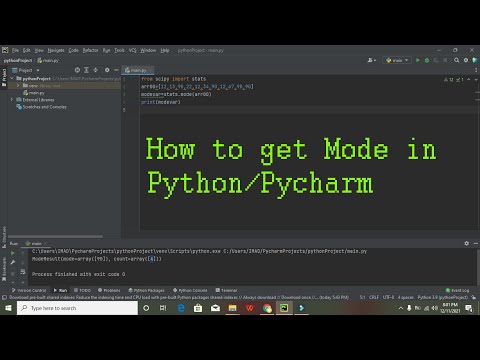Open the Tools menu
The image size is (480, 360).
click(119, 50)
